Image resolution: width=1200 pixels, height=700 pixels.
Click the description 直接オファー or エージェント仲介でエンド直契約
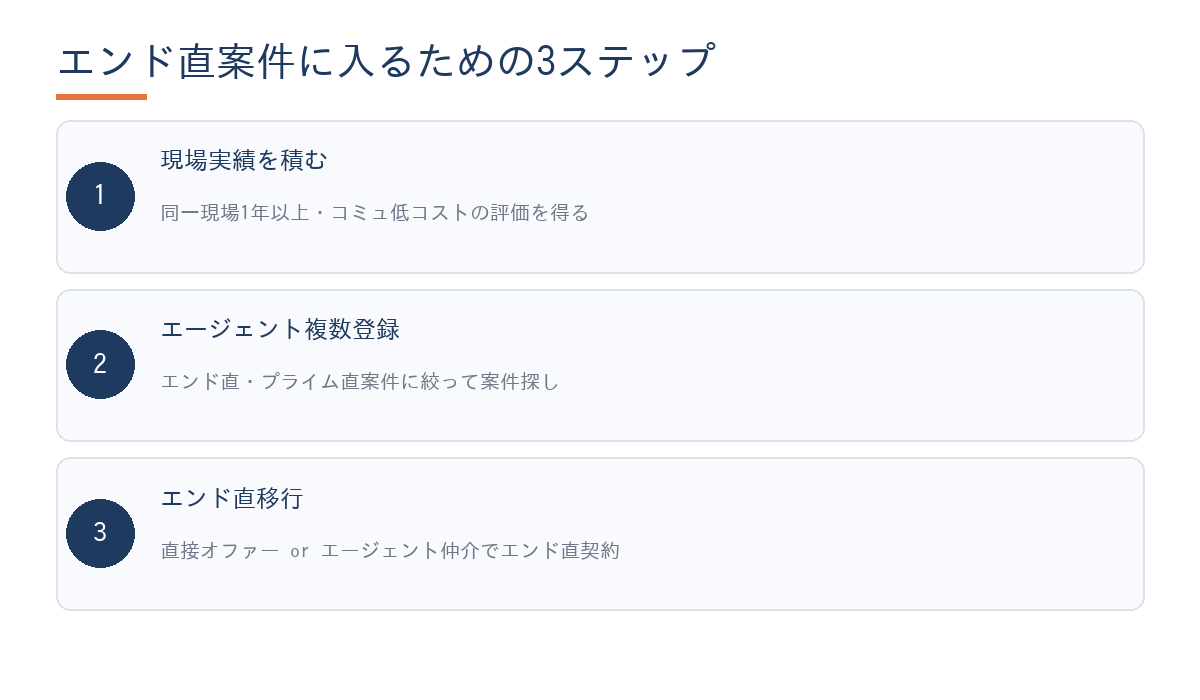[391, 550]
